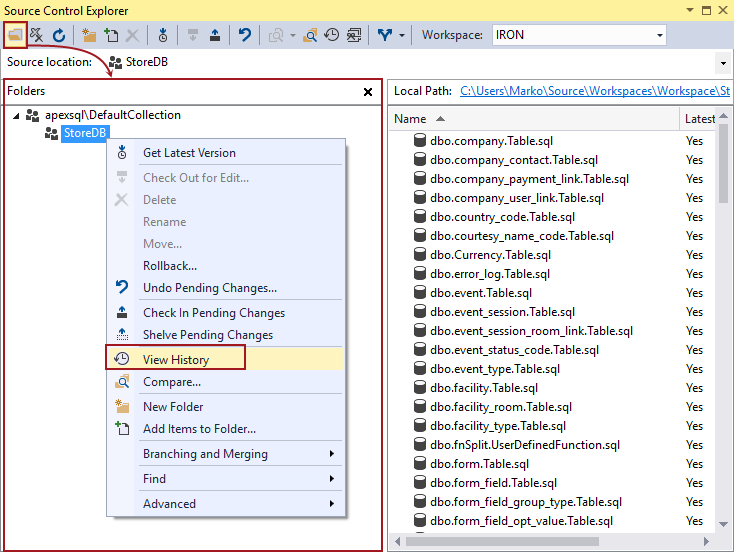Click the Undo Pending Changes toolbar icon

[x=245, y=35]
